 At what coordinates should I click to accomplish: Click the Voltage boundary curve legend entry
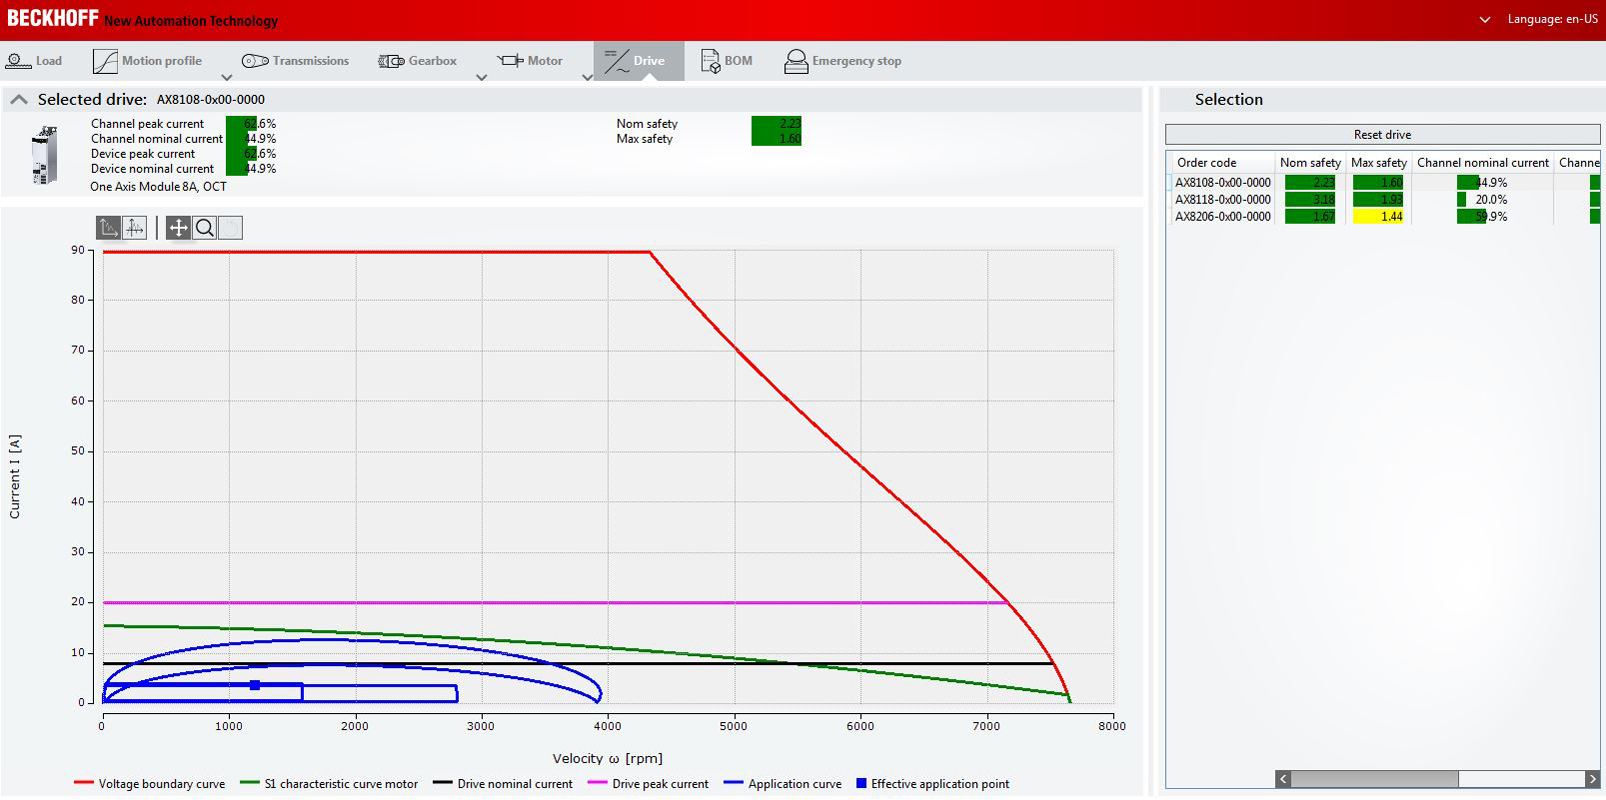click(x=150, y=784)
